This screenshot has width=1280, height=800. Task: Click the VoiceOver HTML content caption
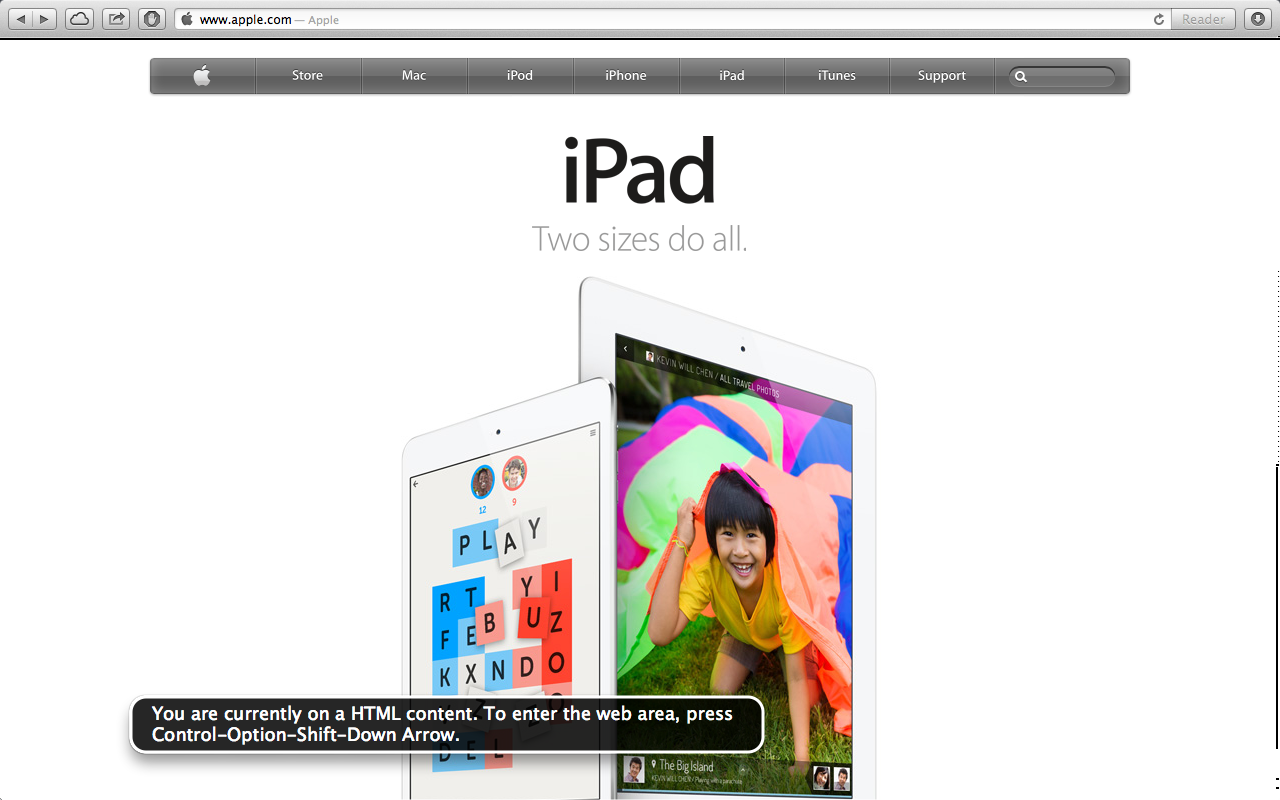pos(447,724)
